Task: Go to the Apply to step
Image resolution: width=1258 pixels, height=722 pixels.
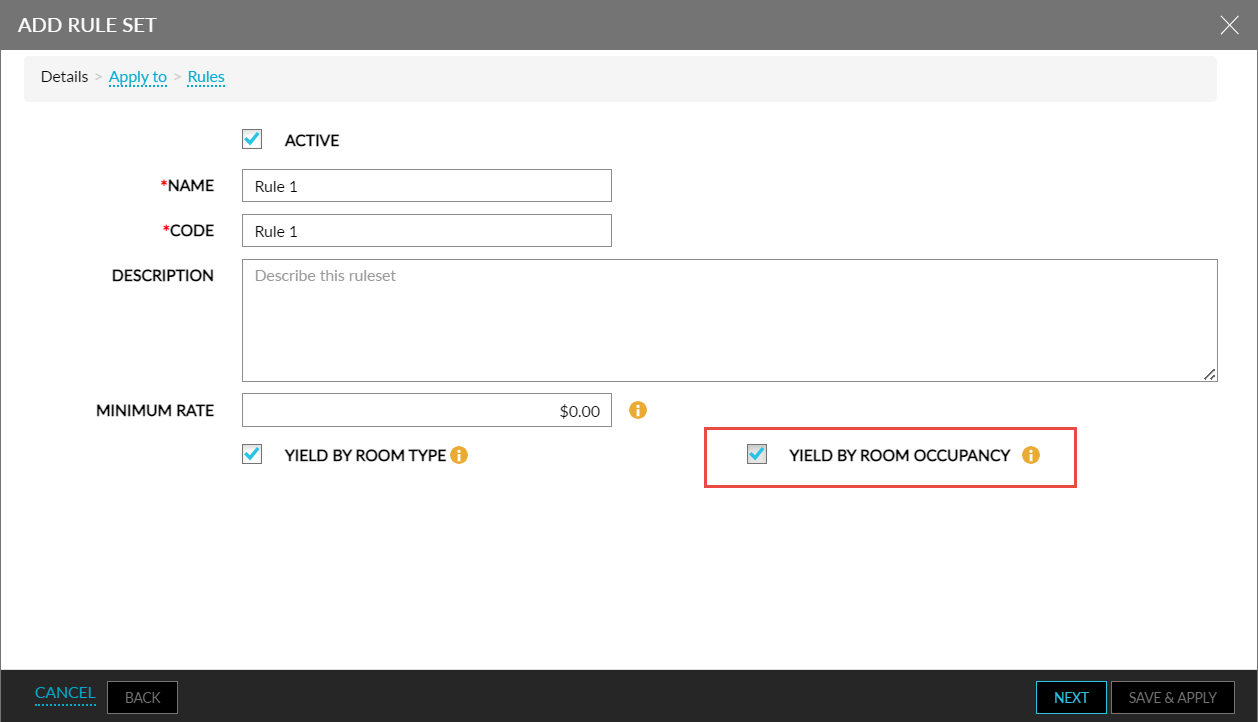Action: 137,77
